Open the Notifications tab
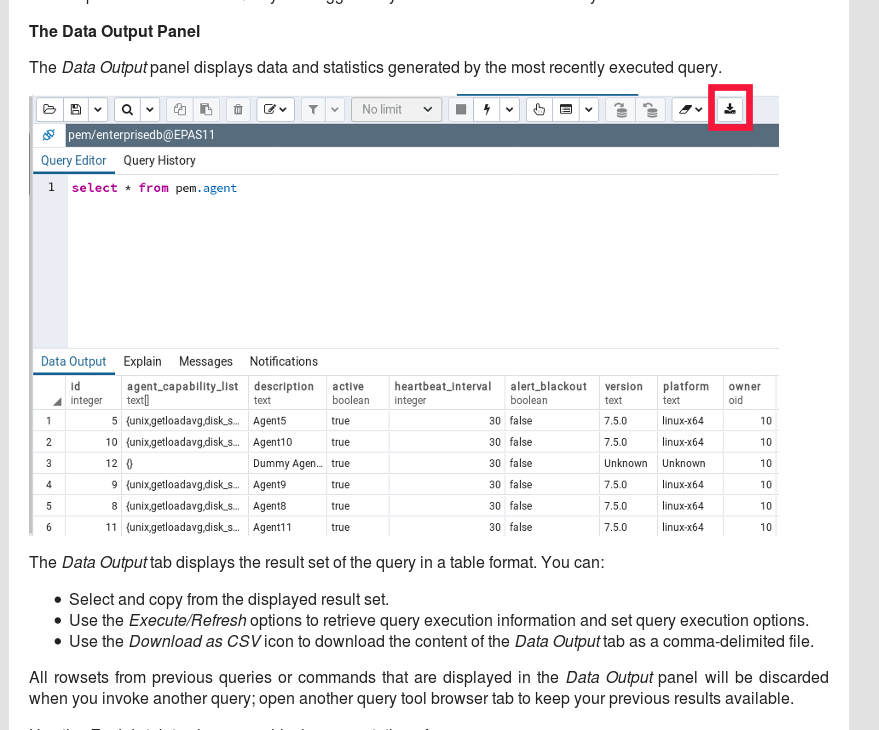 tap(283, 361)
